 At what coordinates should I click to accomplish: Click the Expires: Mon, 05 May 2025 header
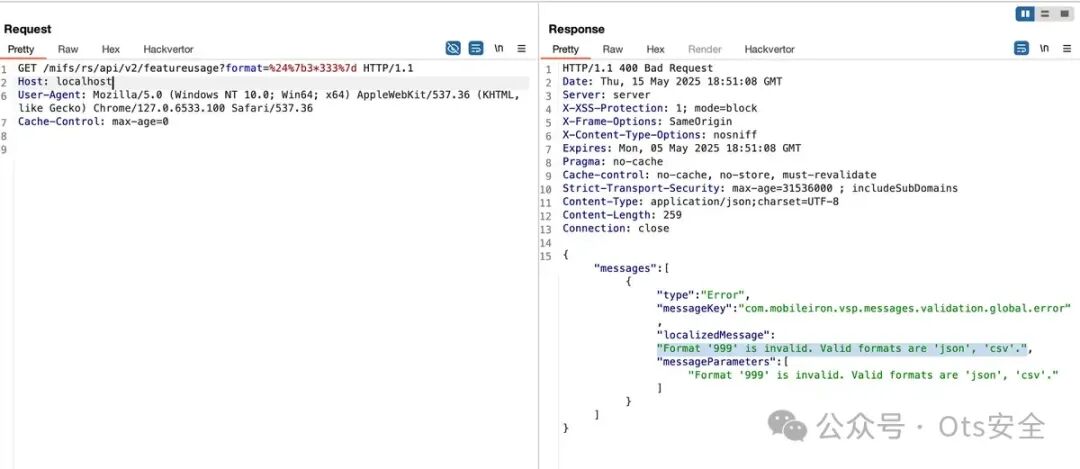[682, 149]
